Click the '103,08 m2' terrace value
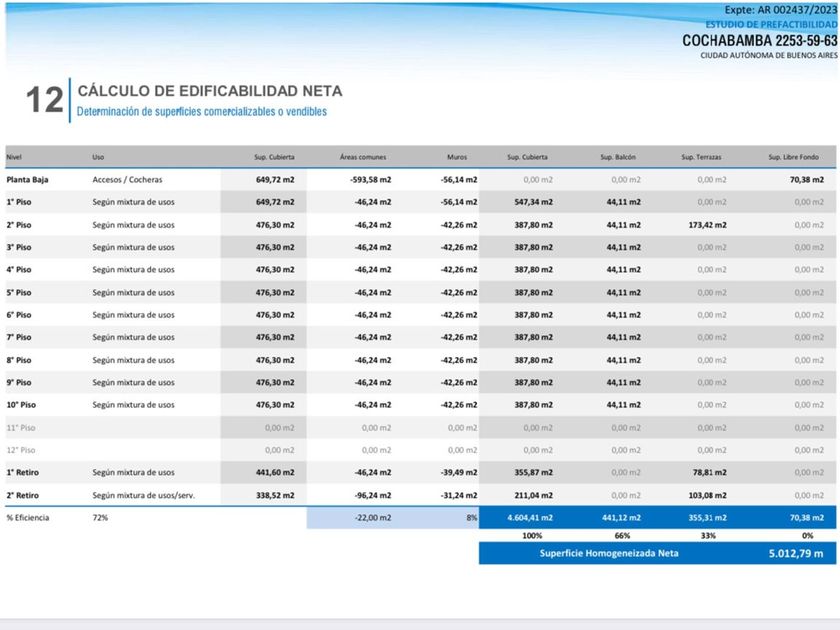The height and width of the screenshot is (630, 840). click(707, 496)
